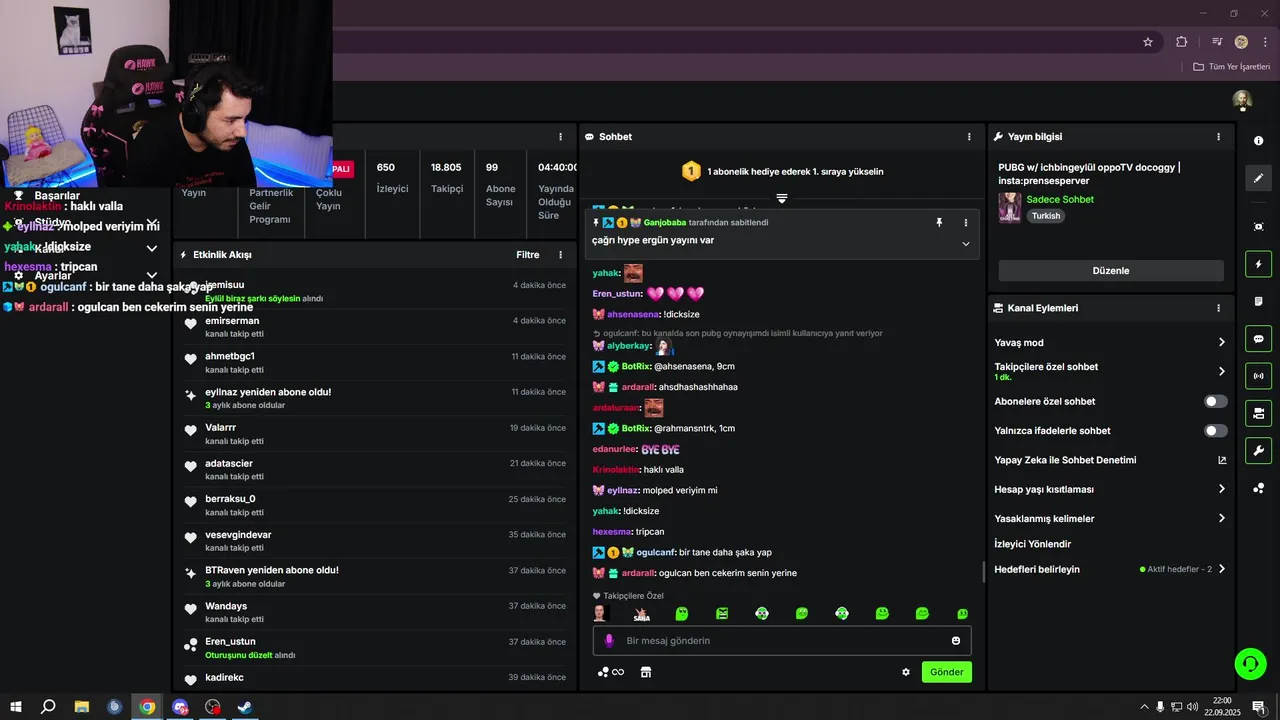Open the green headset support button
This screenshot has width=1280, height=720.
1250,663
